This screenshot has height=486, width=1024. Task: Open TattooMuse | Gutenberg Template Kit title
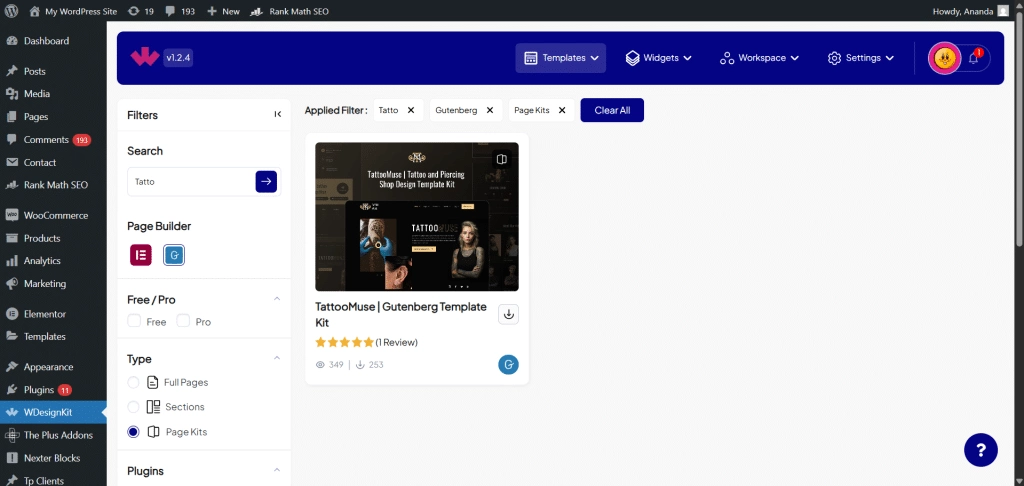click(x=401, y=314)
